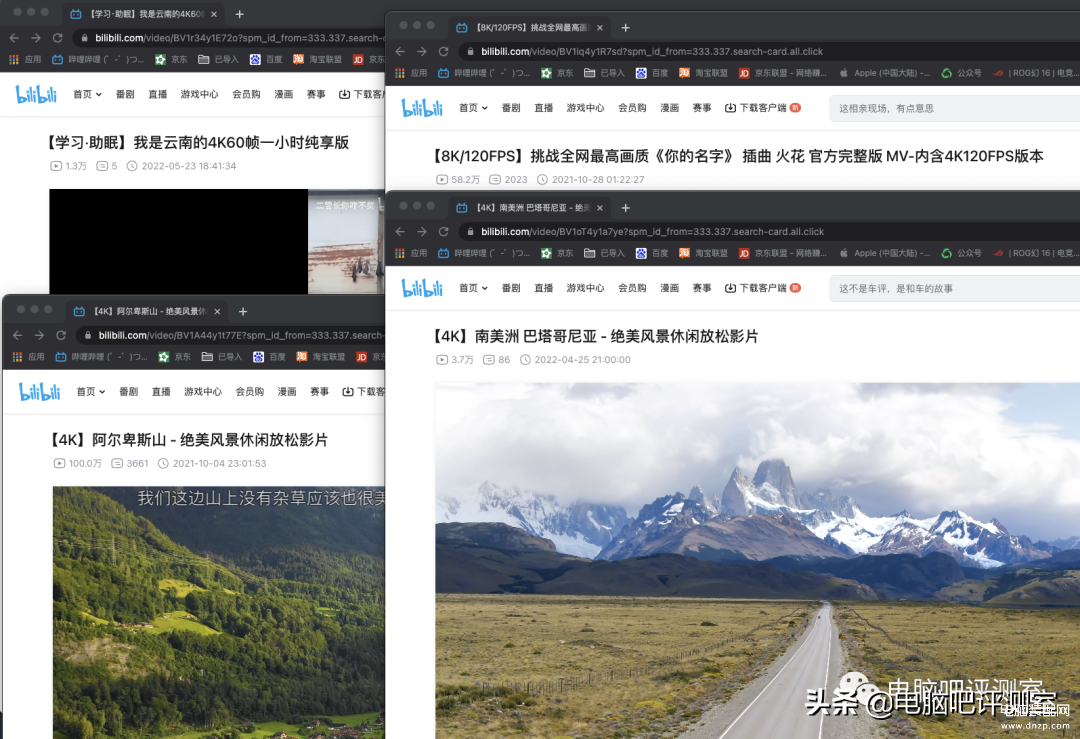Open 番剧 in the Yunnan window nav

pyautogui.click(x=125, y=94)
